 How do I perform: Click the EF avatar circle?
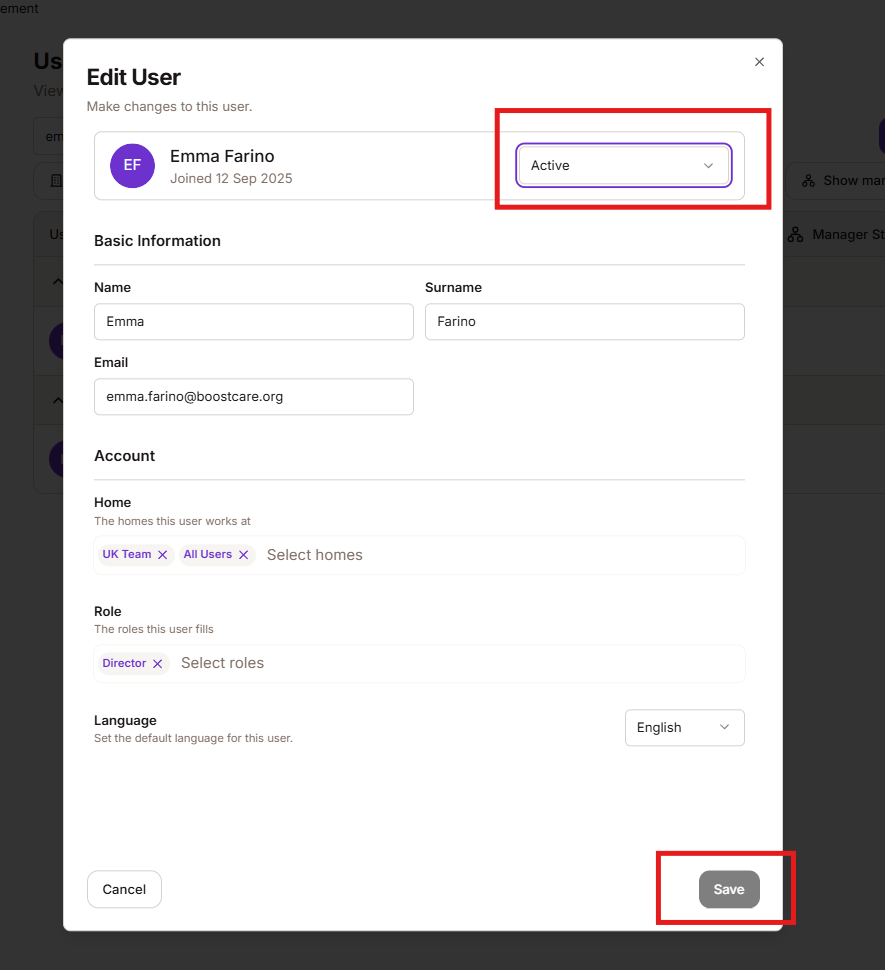132,165
